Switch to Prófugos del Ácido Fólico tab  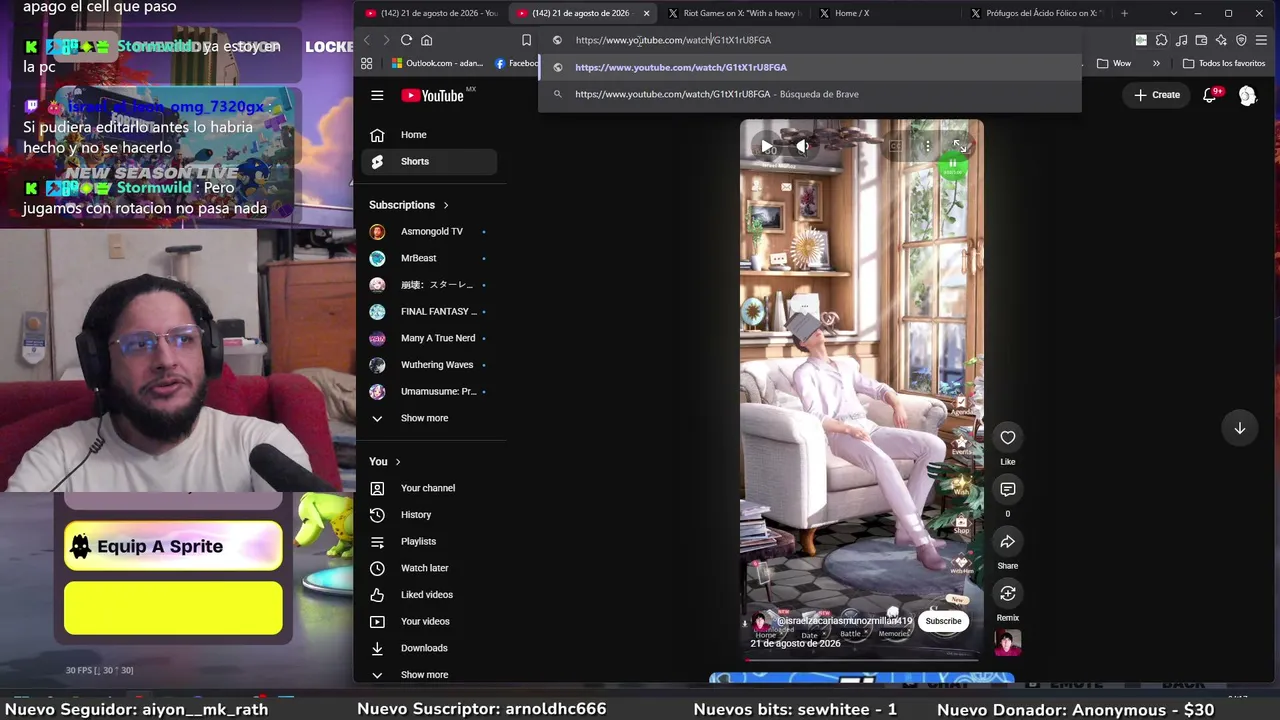(x=1036, y=13)
